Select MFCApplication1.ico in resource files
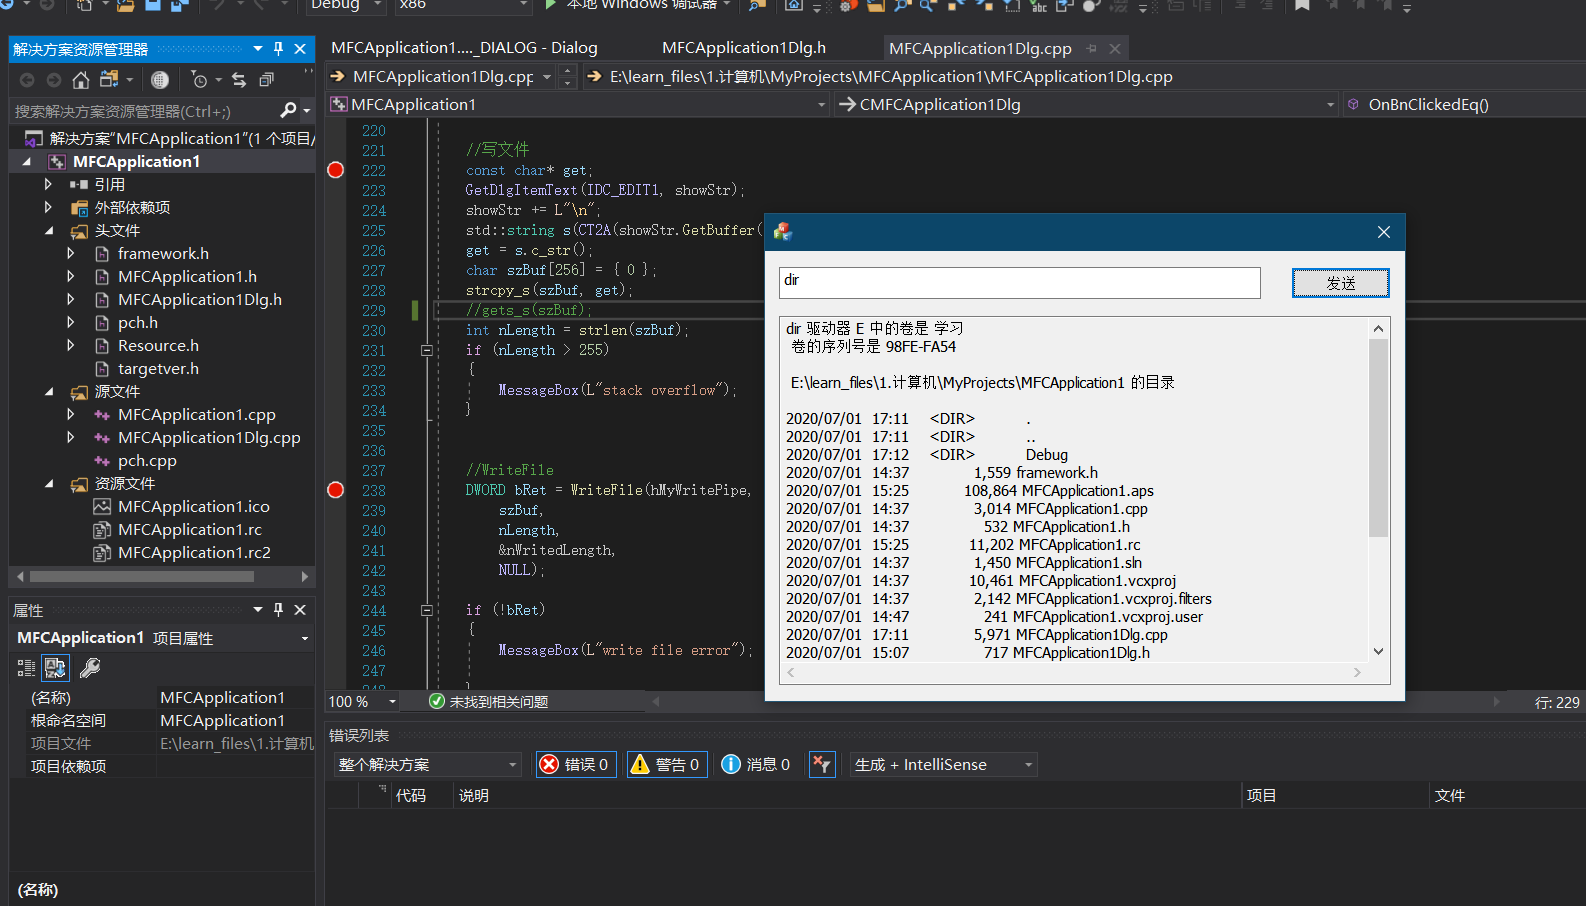This screenshot has width=1586, height=906. coord(194,506)
